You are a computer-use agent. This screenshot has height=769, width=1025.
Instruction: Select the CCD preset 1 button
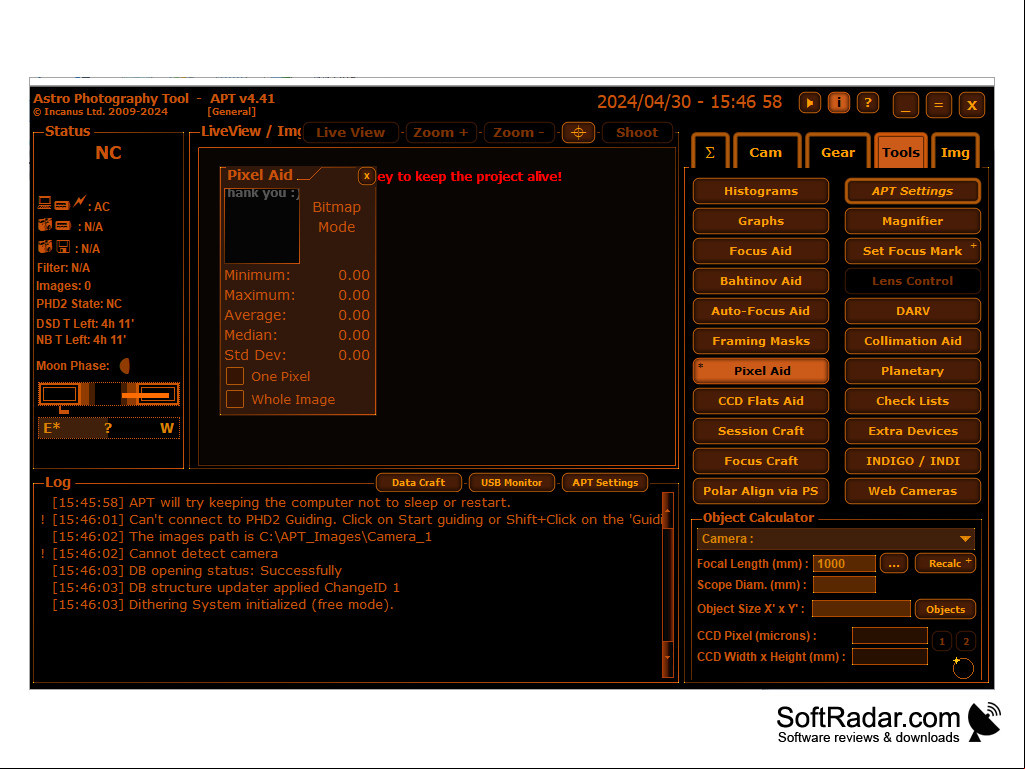(942, 641)
